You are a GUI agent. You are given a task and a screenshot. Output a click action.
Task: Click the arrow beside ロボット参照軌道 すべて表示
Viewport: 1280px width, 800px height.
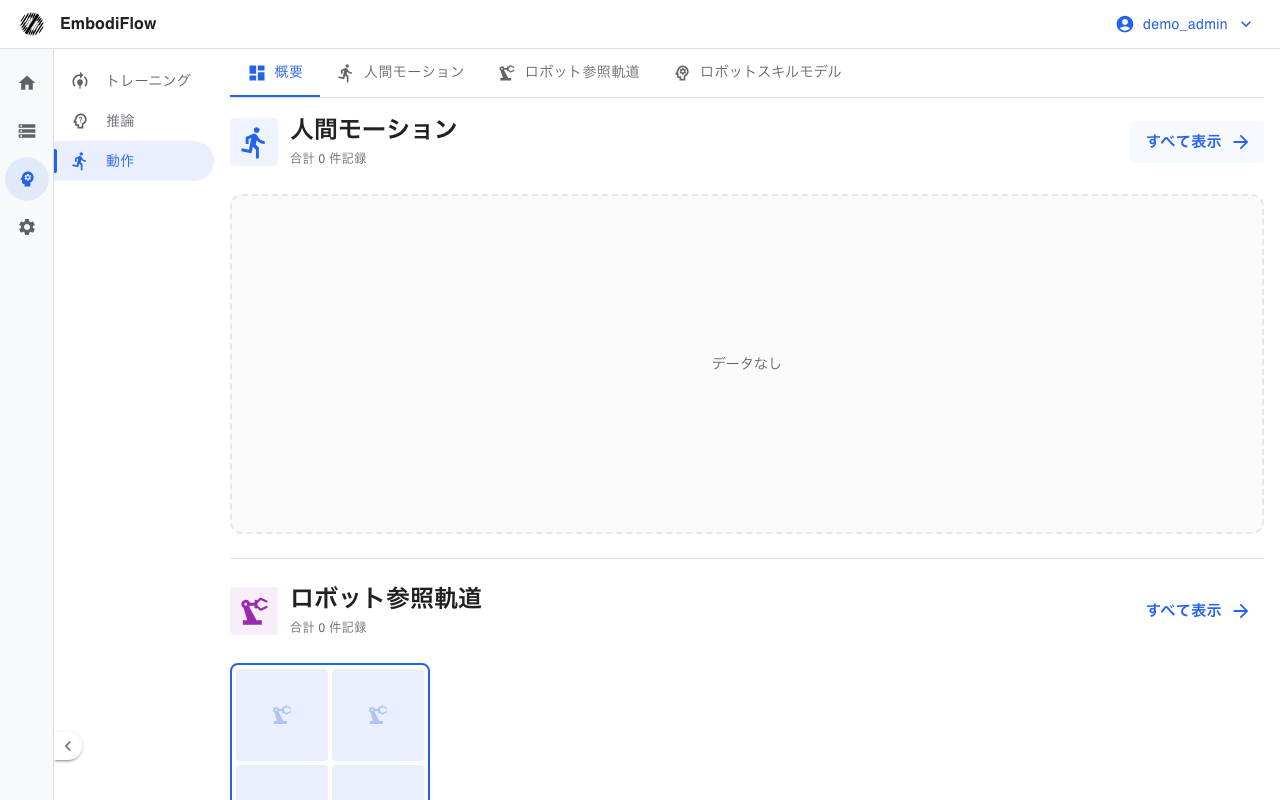[x=1241, y=611]
